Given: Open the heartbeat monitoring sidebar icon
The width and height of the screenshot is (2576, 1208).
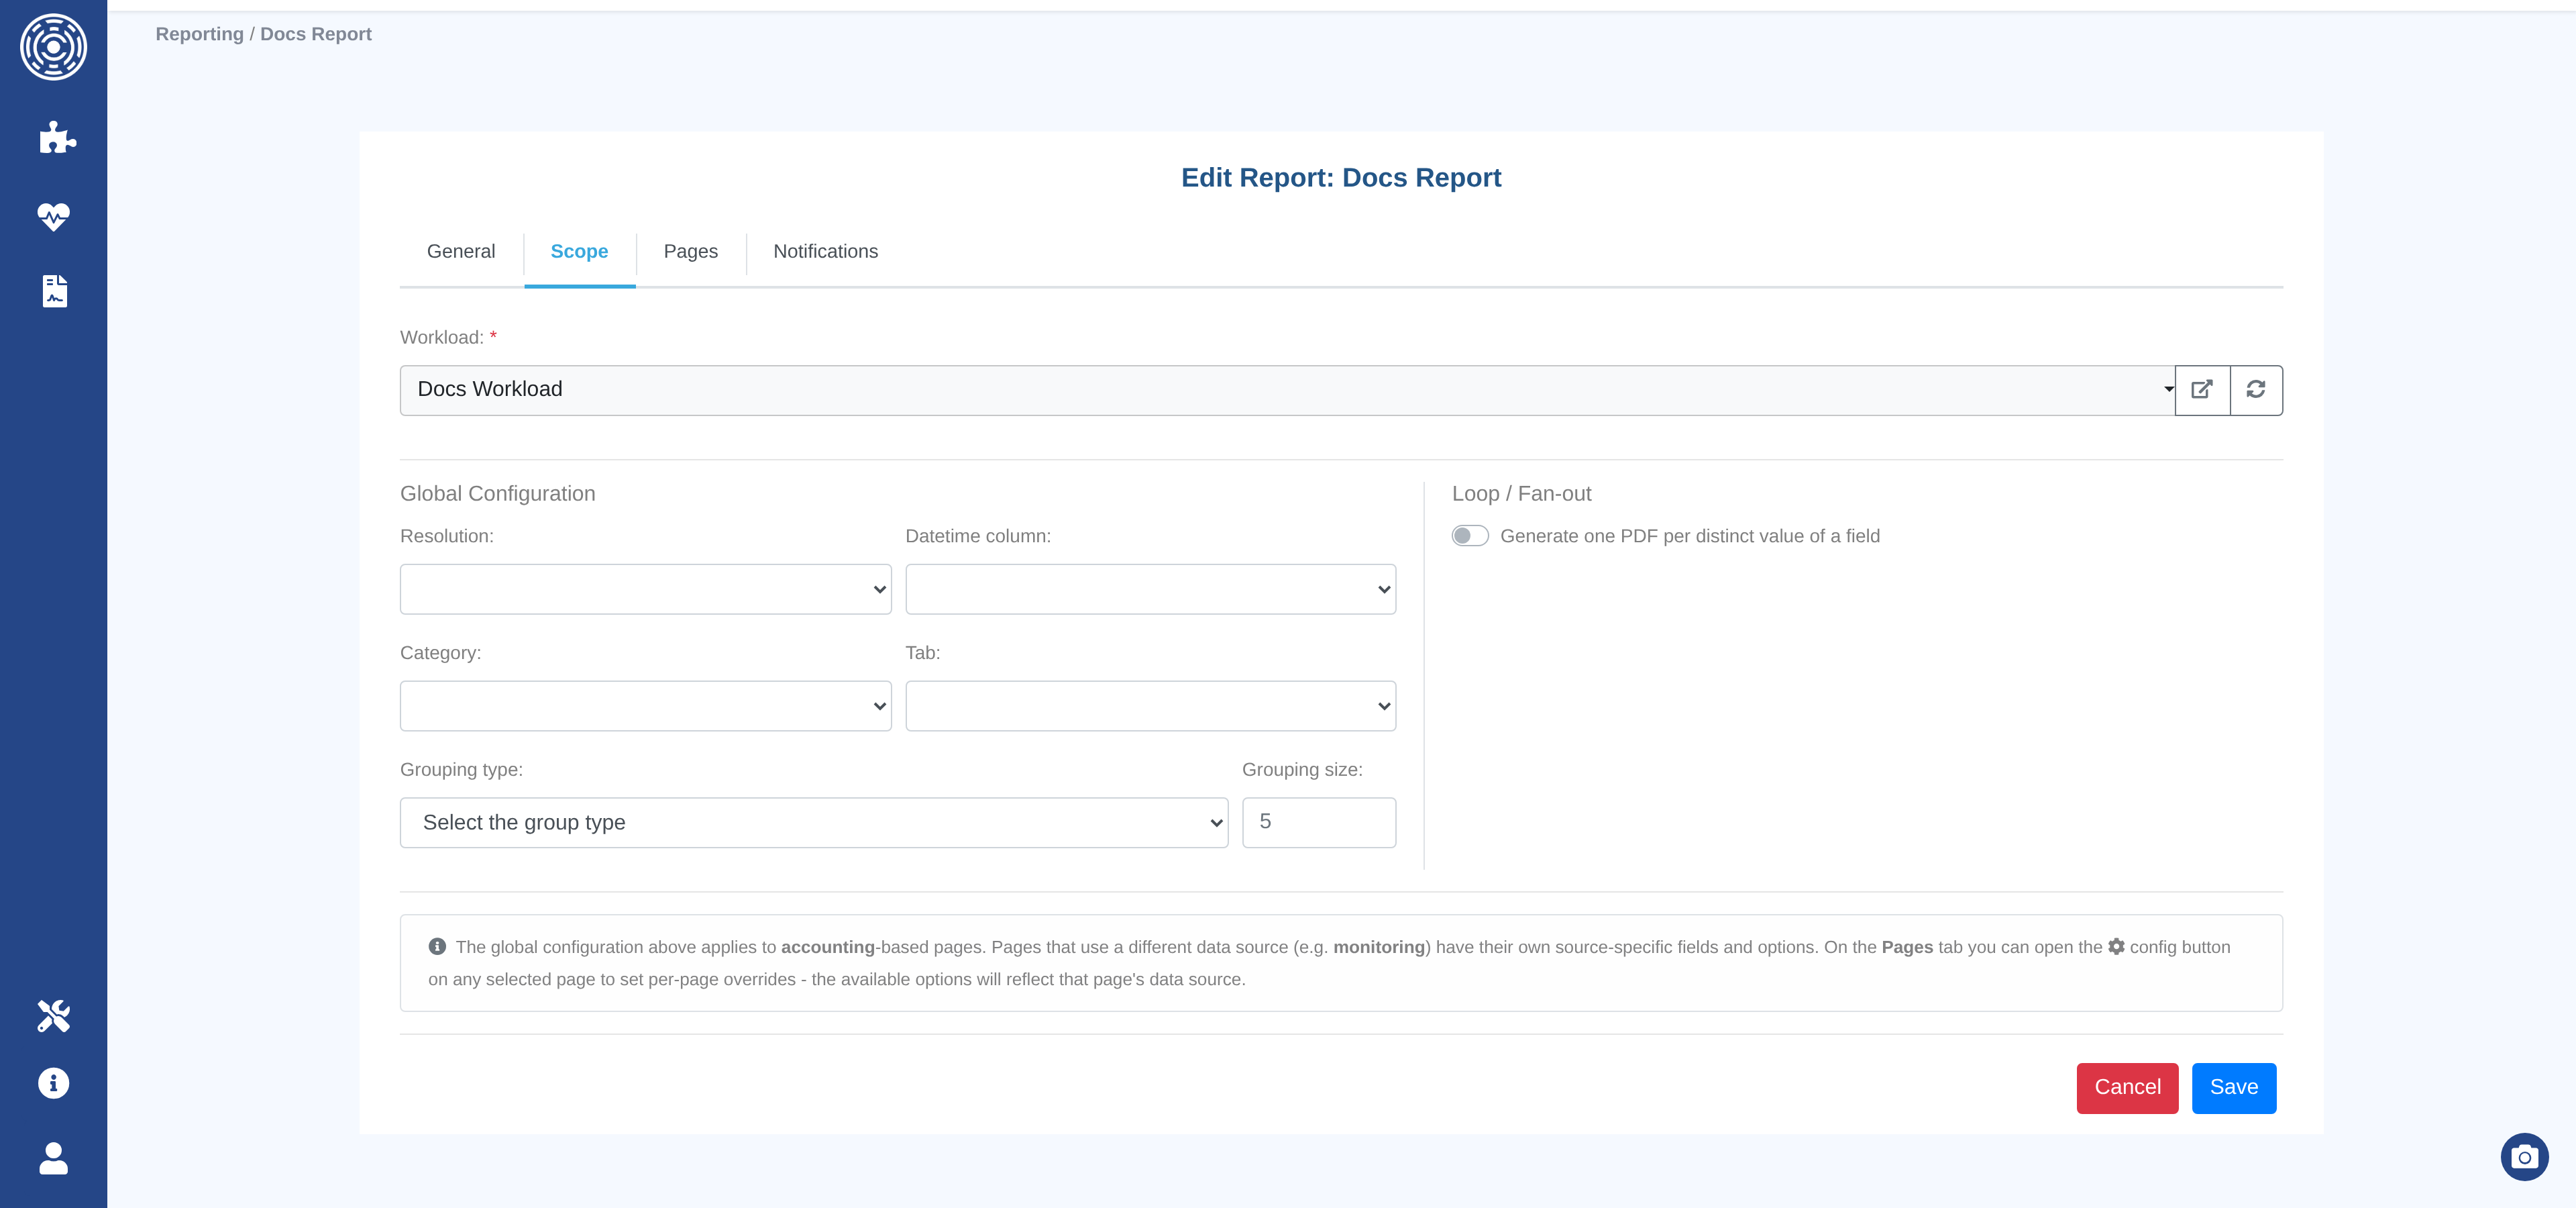Looking at the screenshot, I should pos(53,216).
